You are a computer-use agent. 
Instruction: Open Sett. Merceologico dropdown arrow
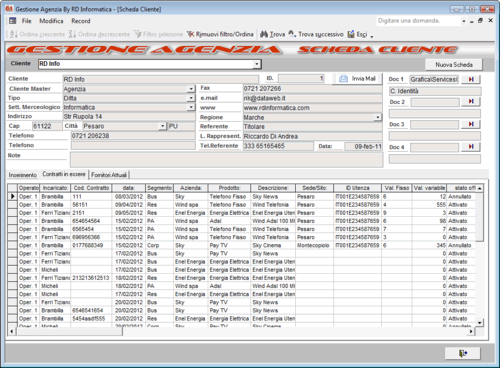click(x=191, y=107)
